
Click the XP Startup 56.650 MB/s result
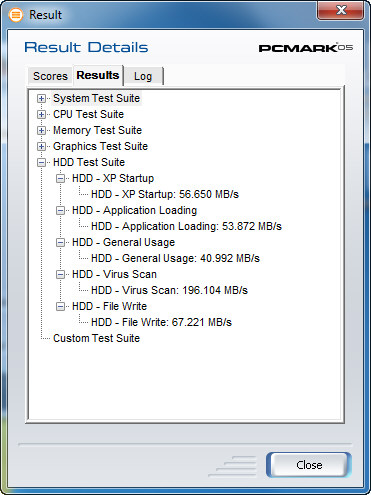point(165,194)
